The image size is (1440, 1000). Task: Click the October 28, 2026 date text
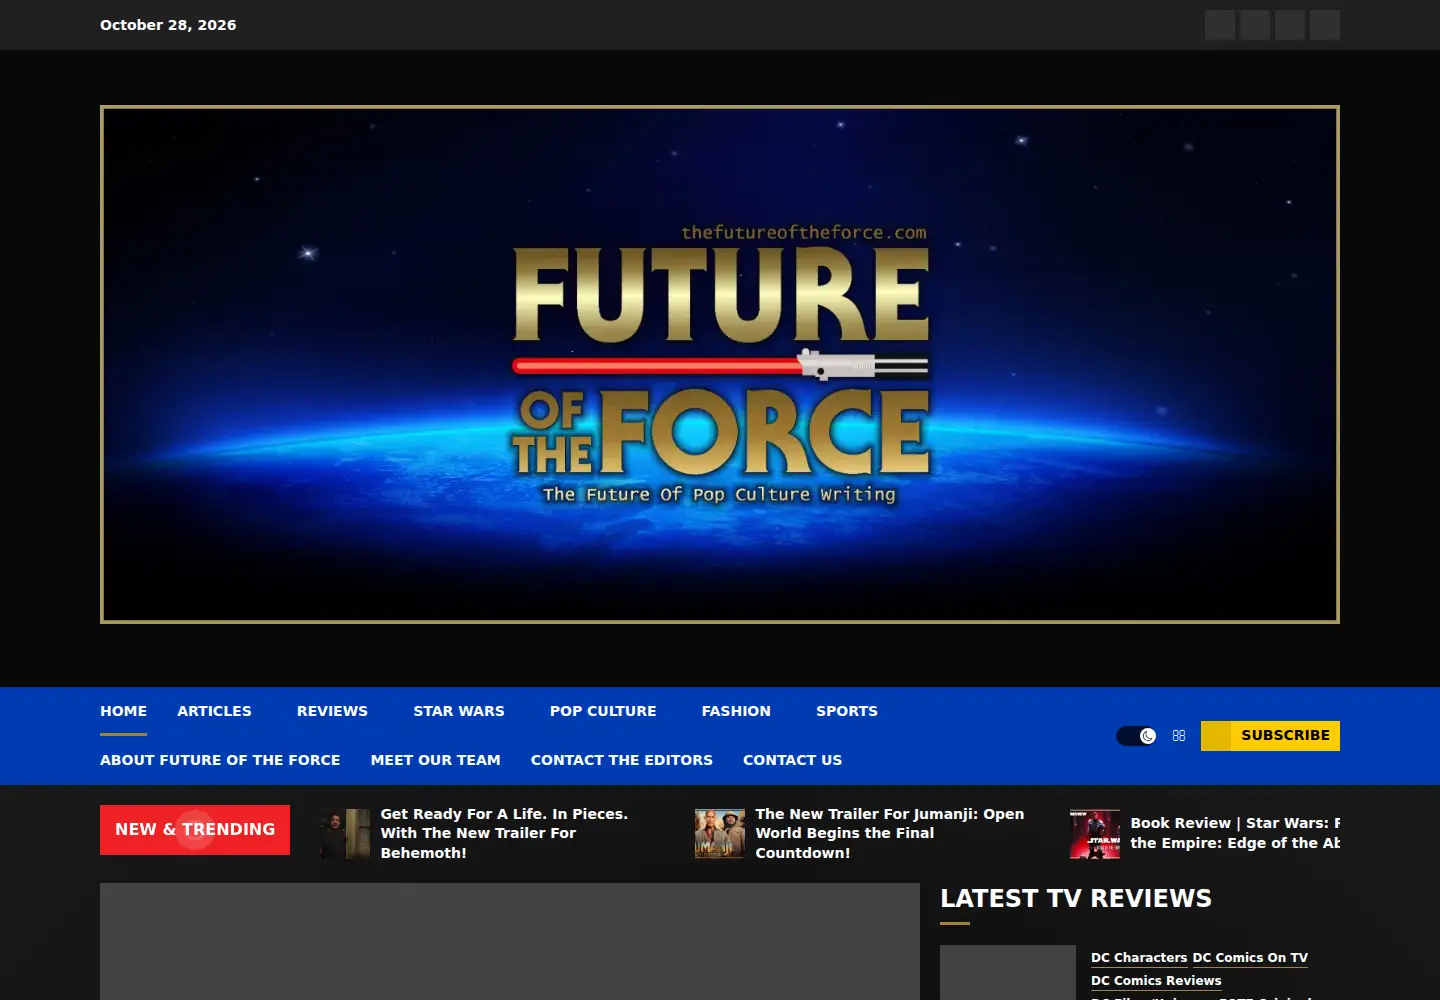coord(168,25)
